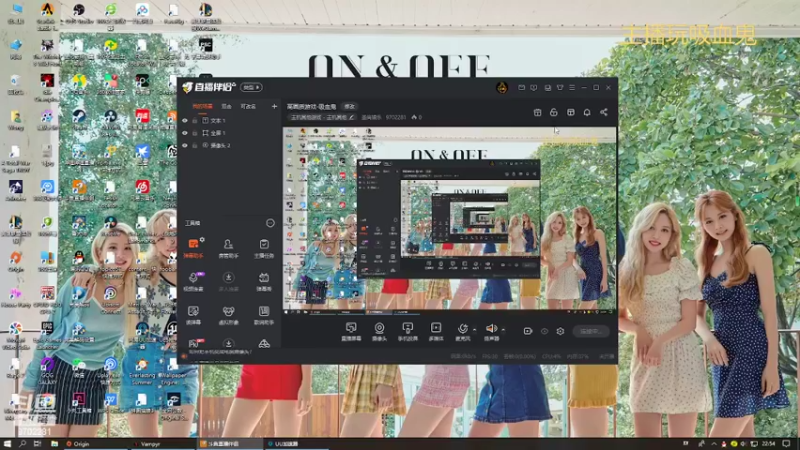Lock the 文本 1 layer

[x=195, y=120]
